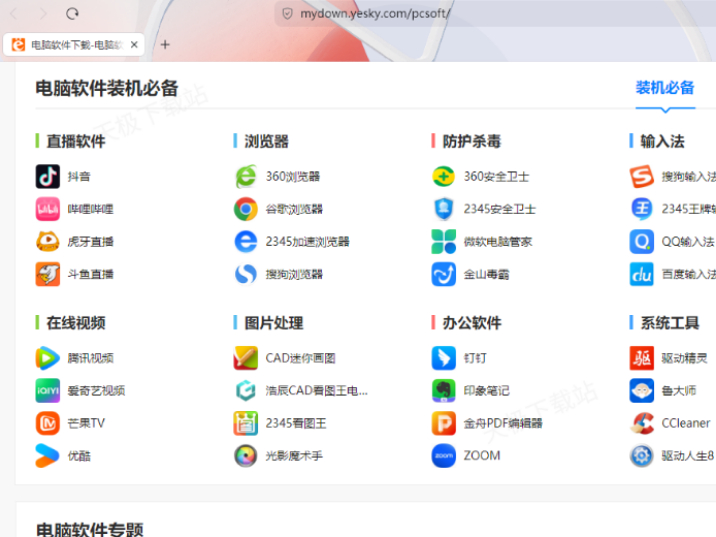Open the ZOOM app icon
Image resolution: width=716 pixels, height=537 pixels.
tap(443, 456)
